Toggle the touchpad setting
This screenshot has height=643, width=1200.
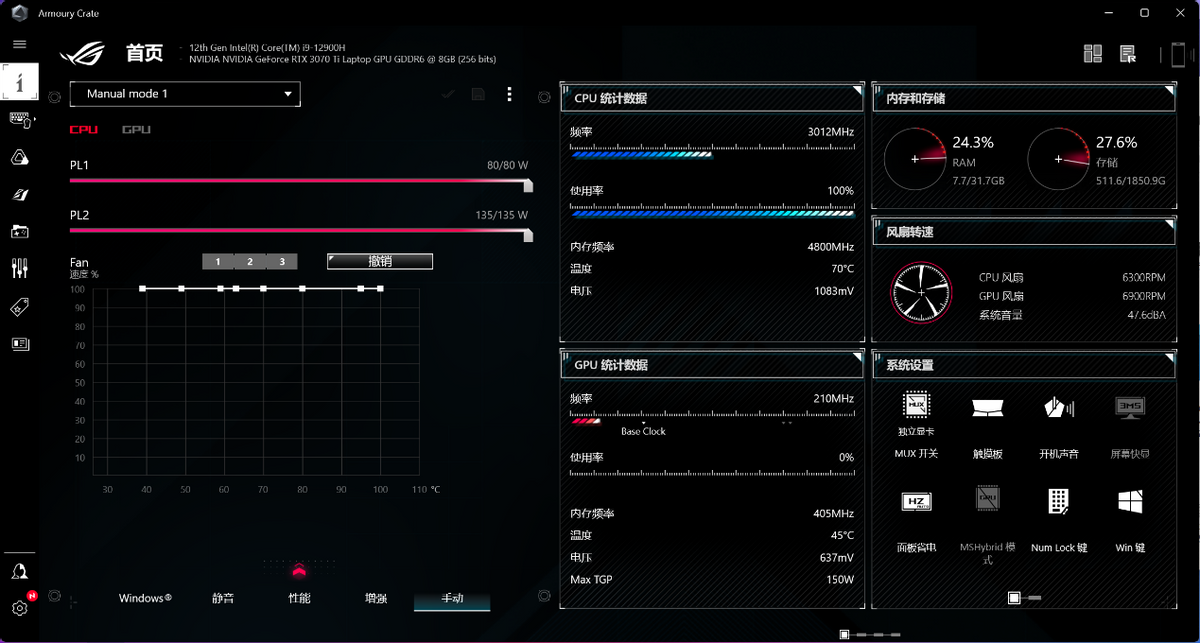pyautogui.click(x=987, y=407)
